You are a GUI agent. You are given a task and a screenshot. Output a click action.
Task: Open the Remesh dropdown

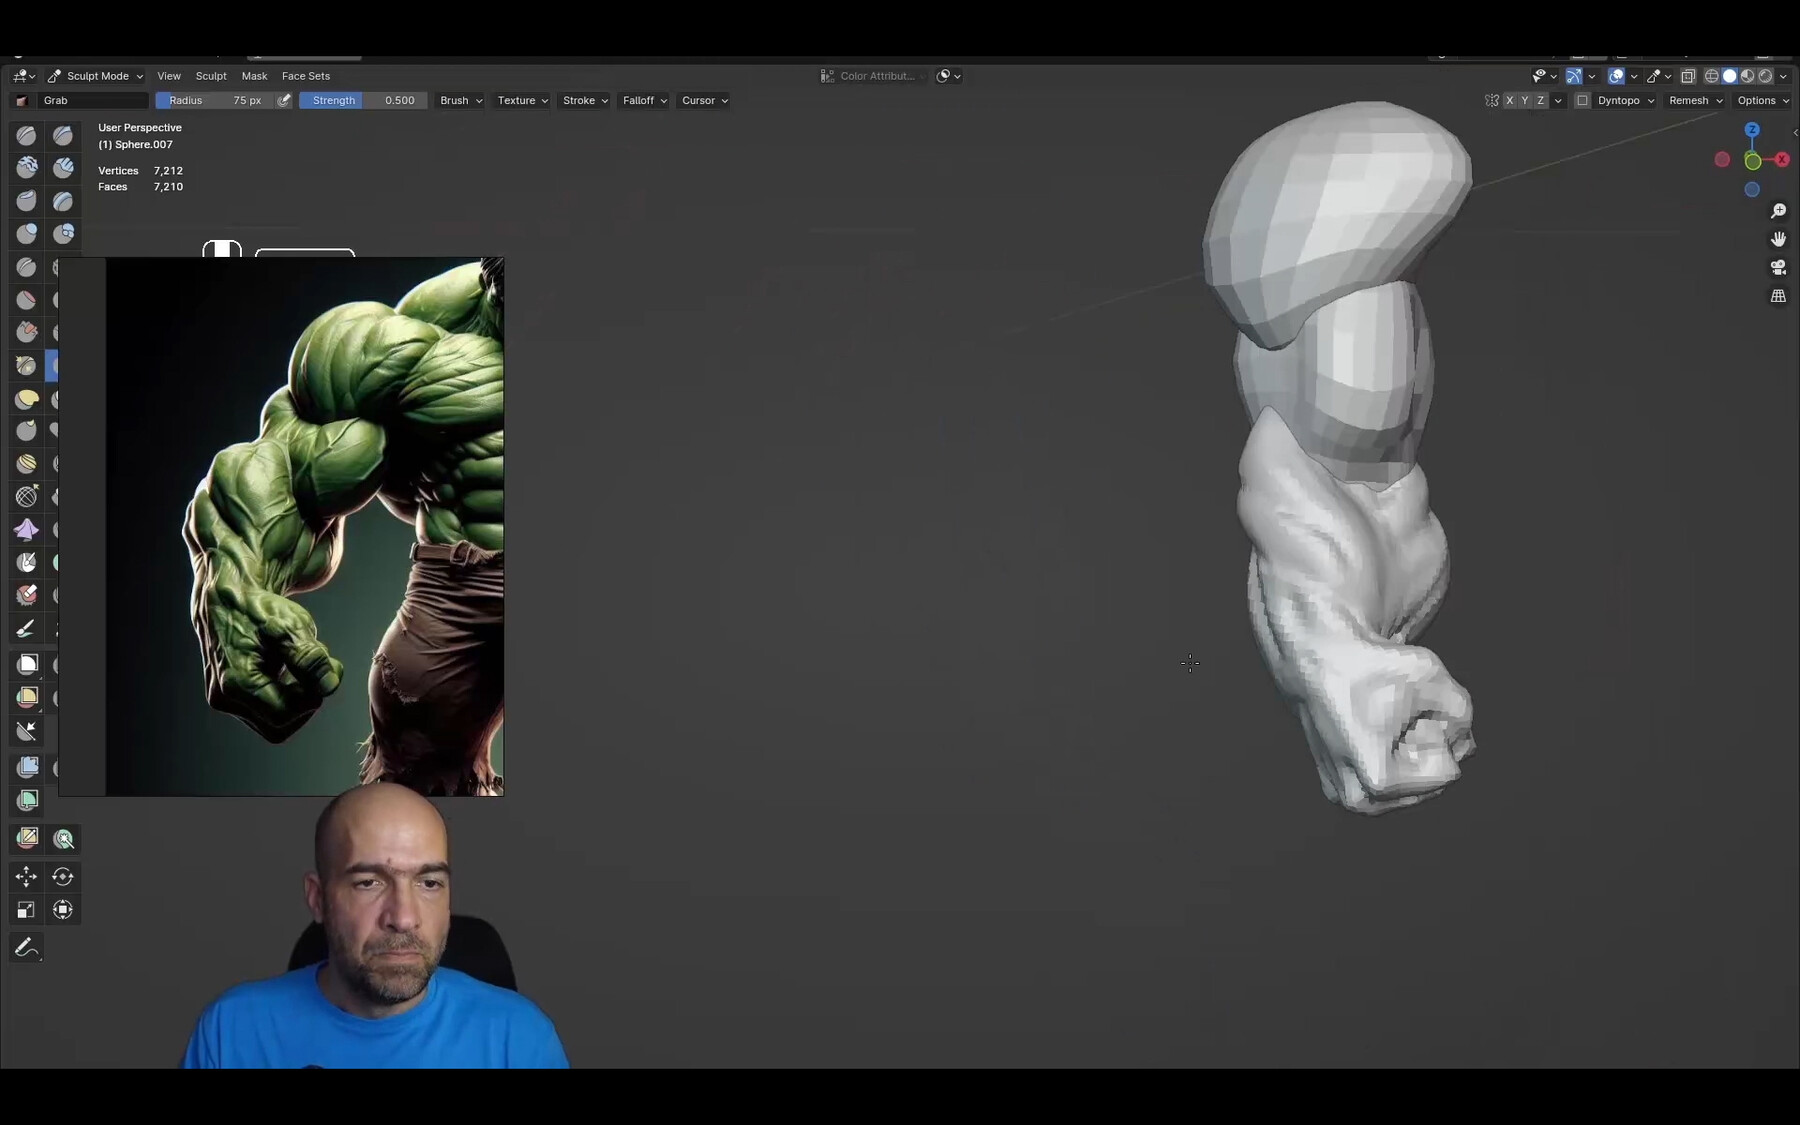[x=1696, y=101]
